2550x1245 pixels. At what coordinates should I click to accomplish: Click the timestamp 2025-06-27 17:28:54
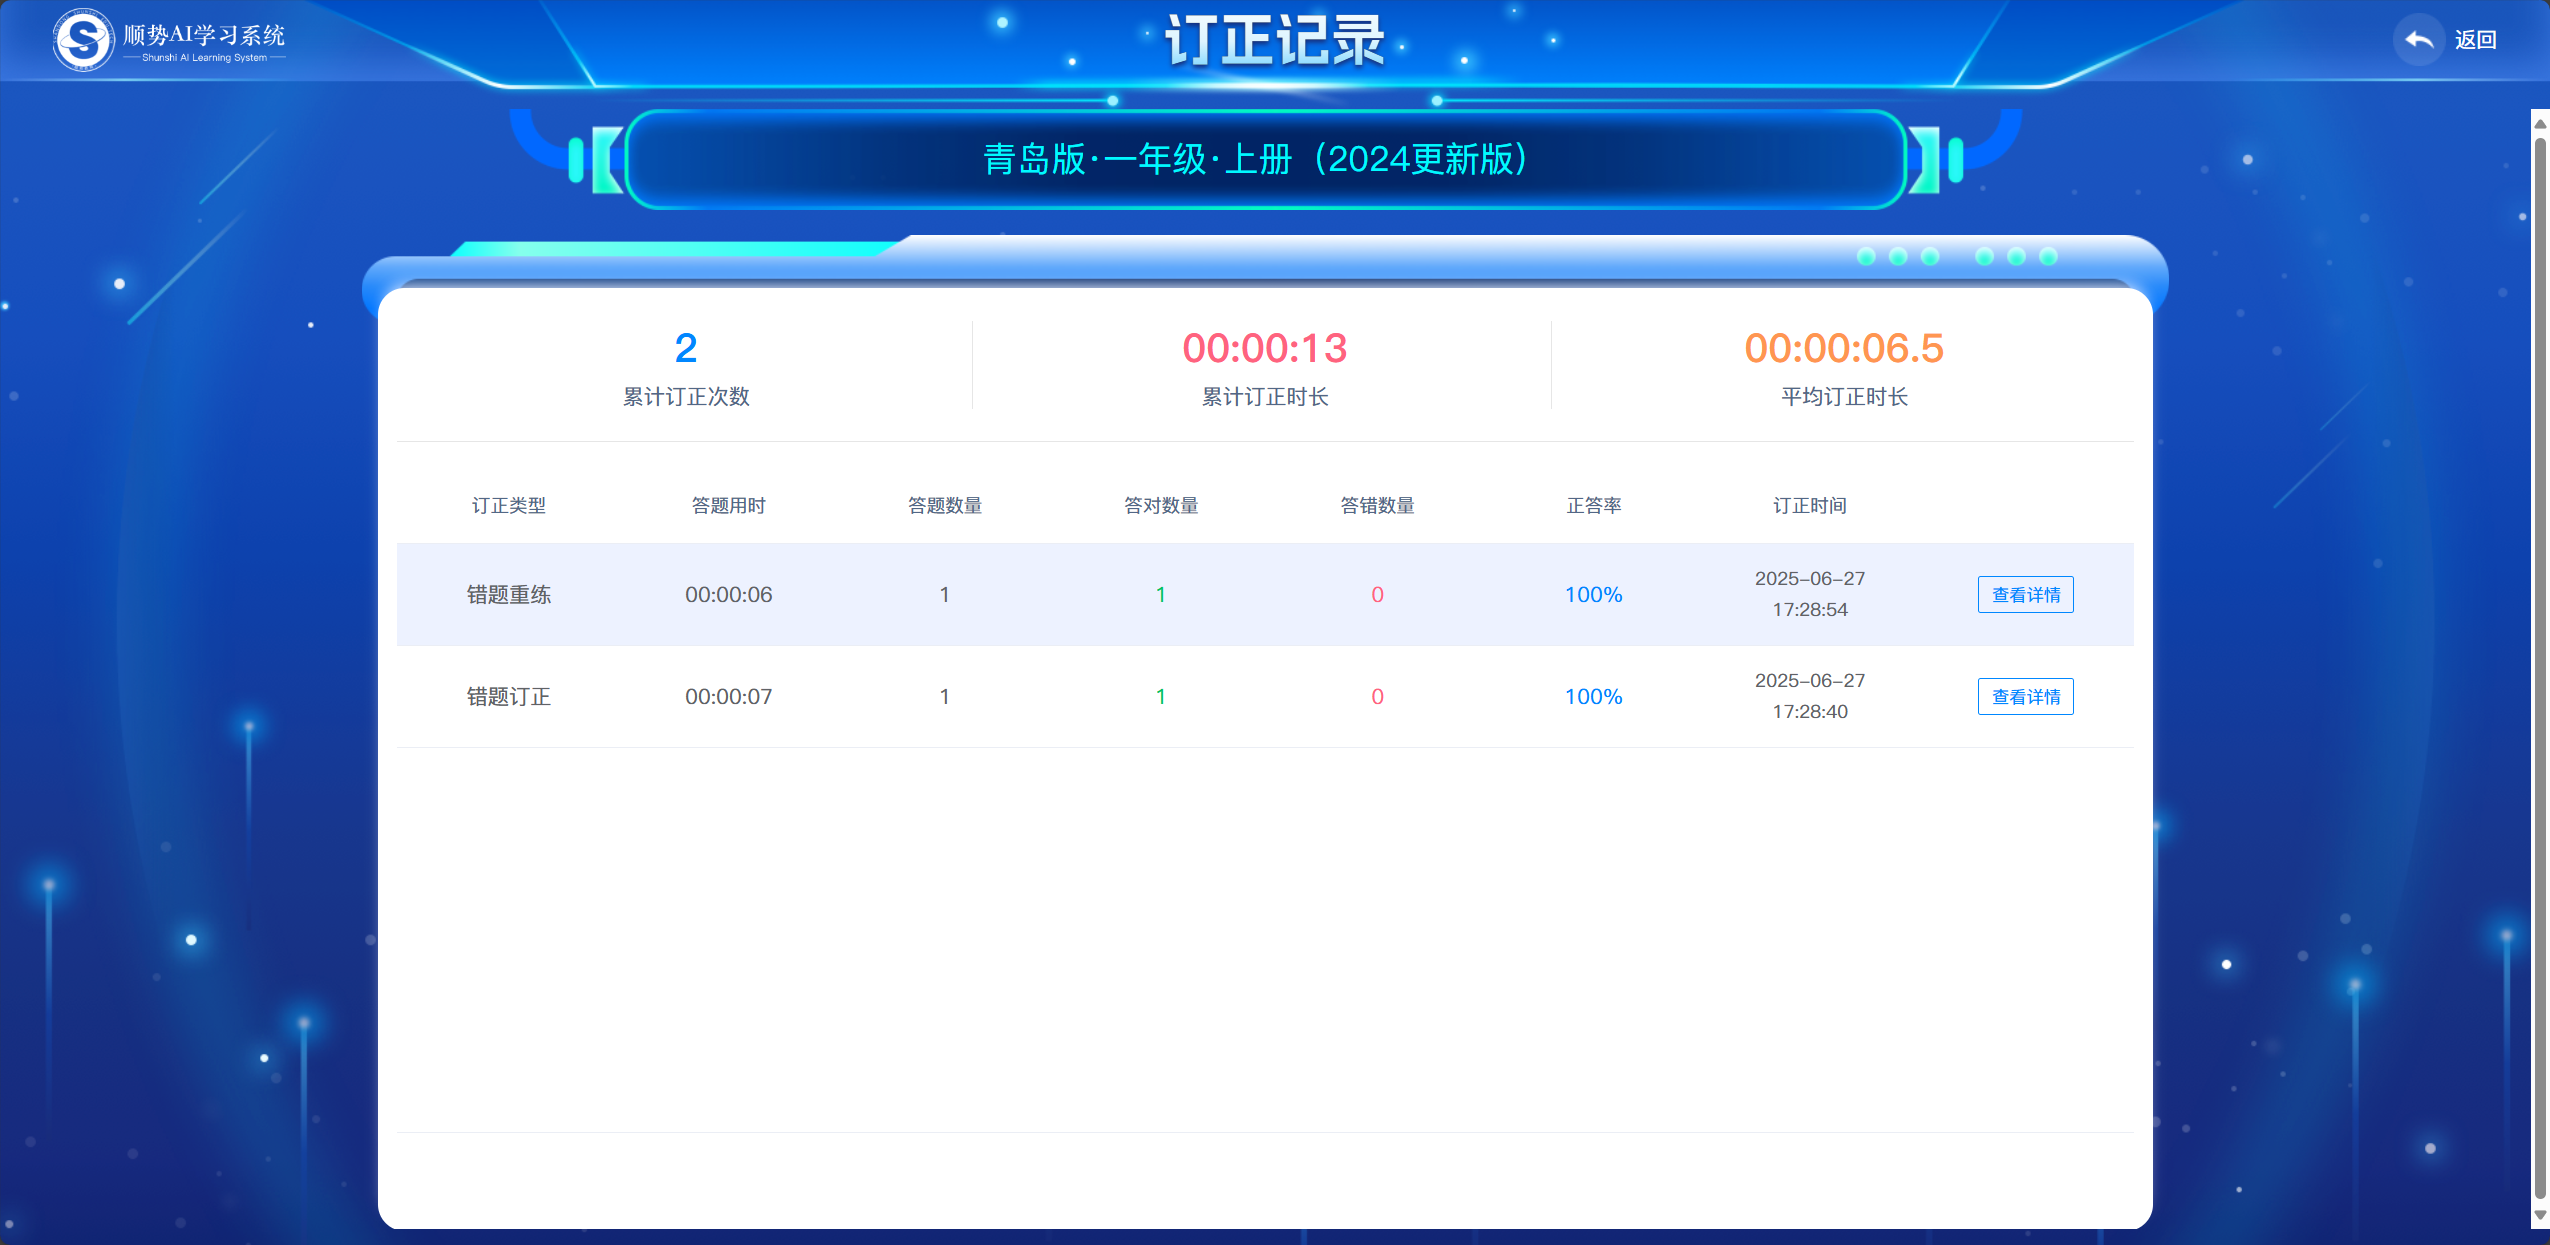[x=1810, y=594]
